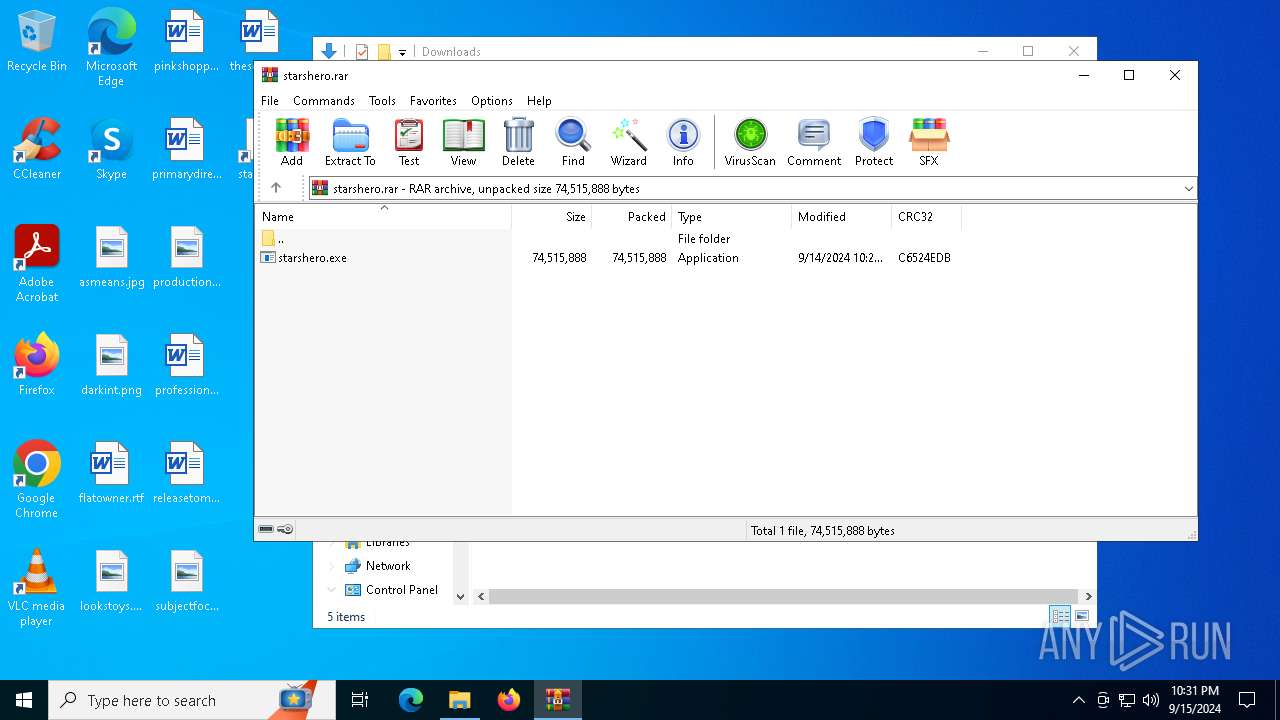Open Microsoft Edge desktop shortcut

click(111, 48)
